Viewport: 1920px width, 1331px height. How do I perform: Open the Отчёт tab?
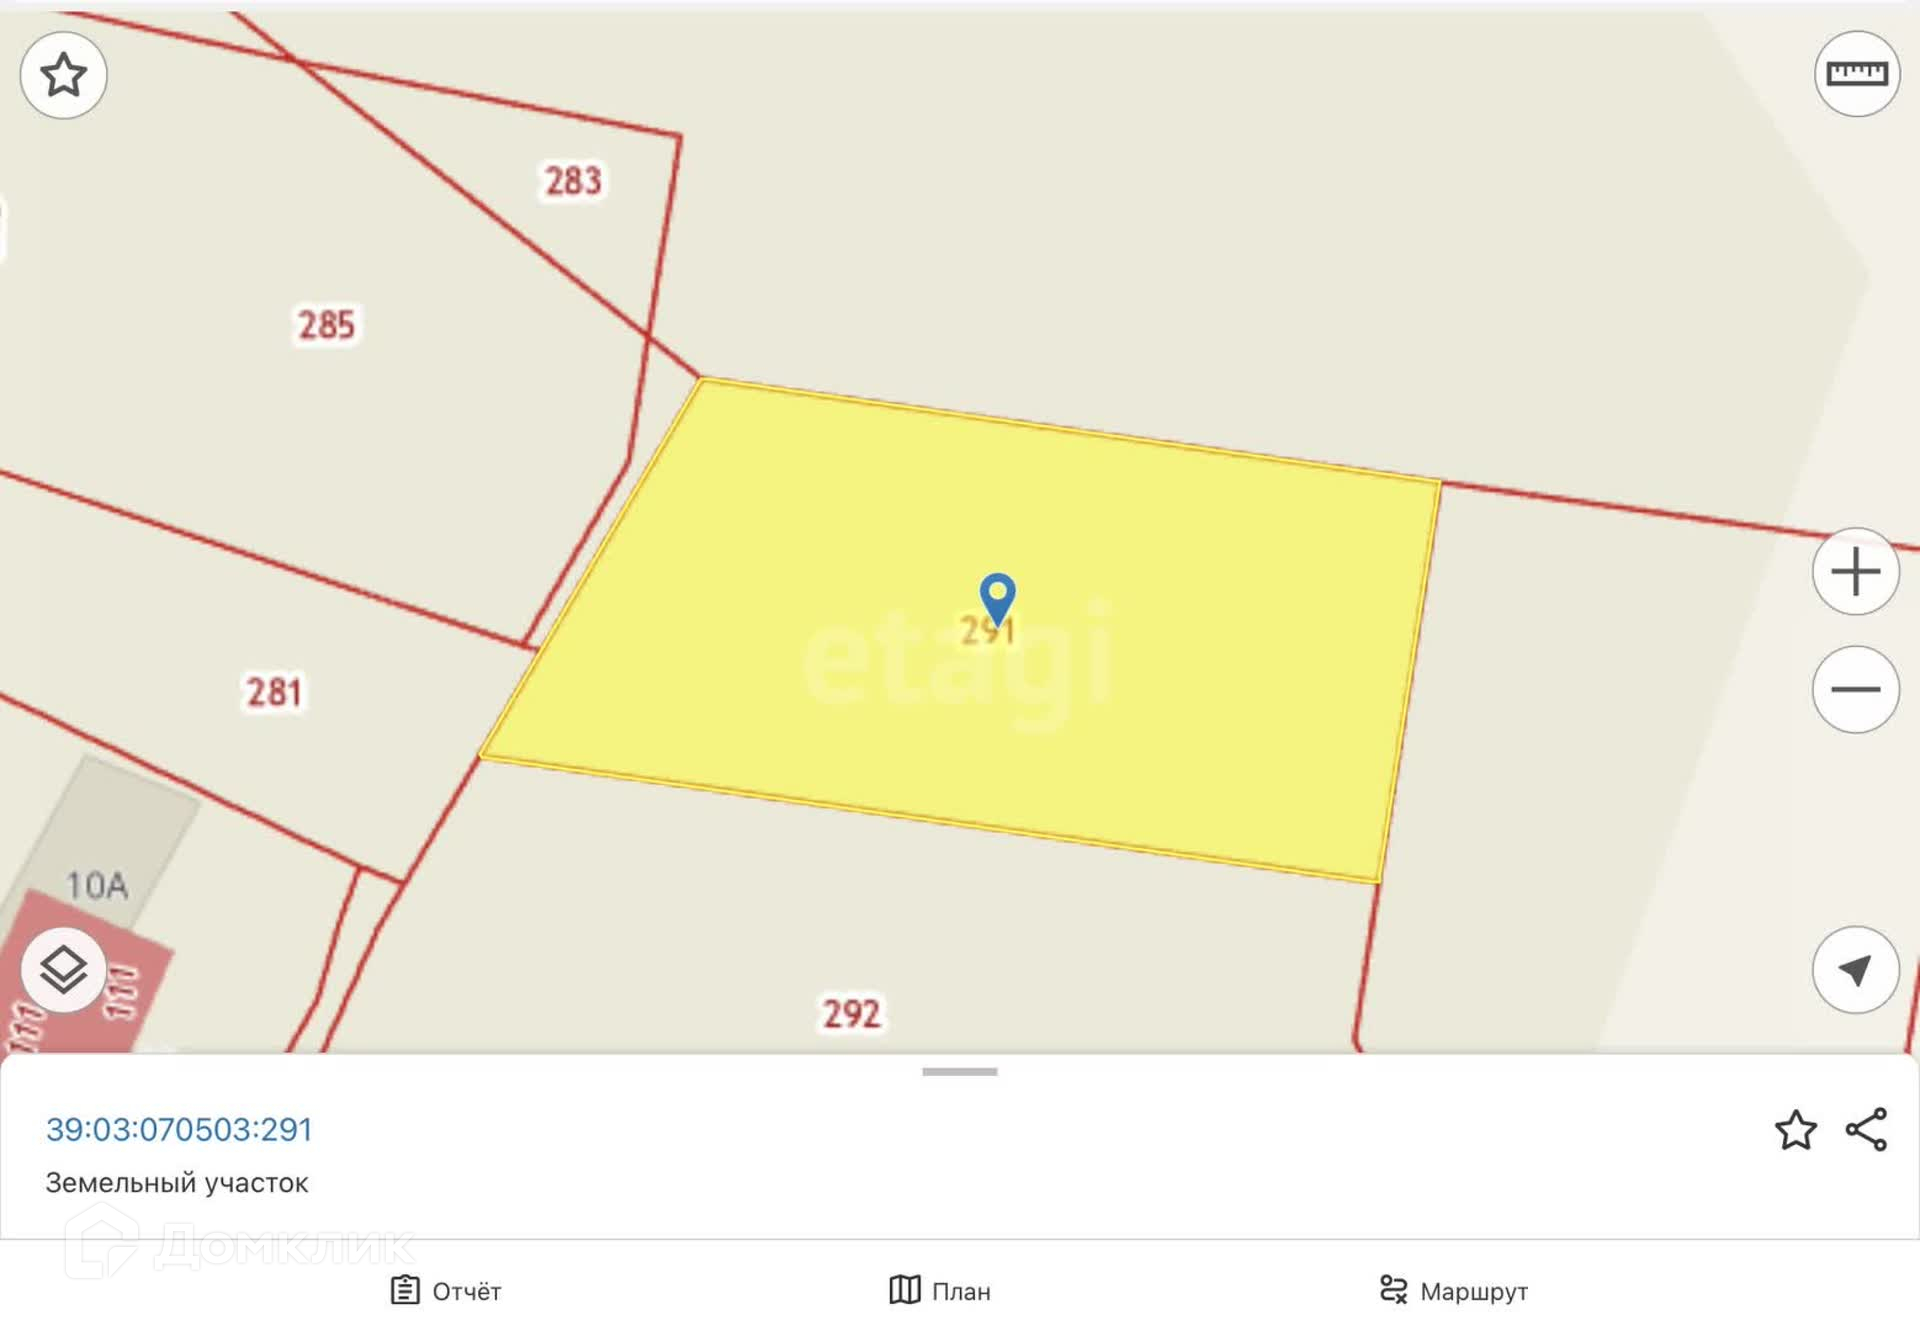446,1291
